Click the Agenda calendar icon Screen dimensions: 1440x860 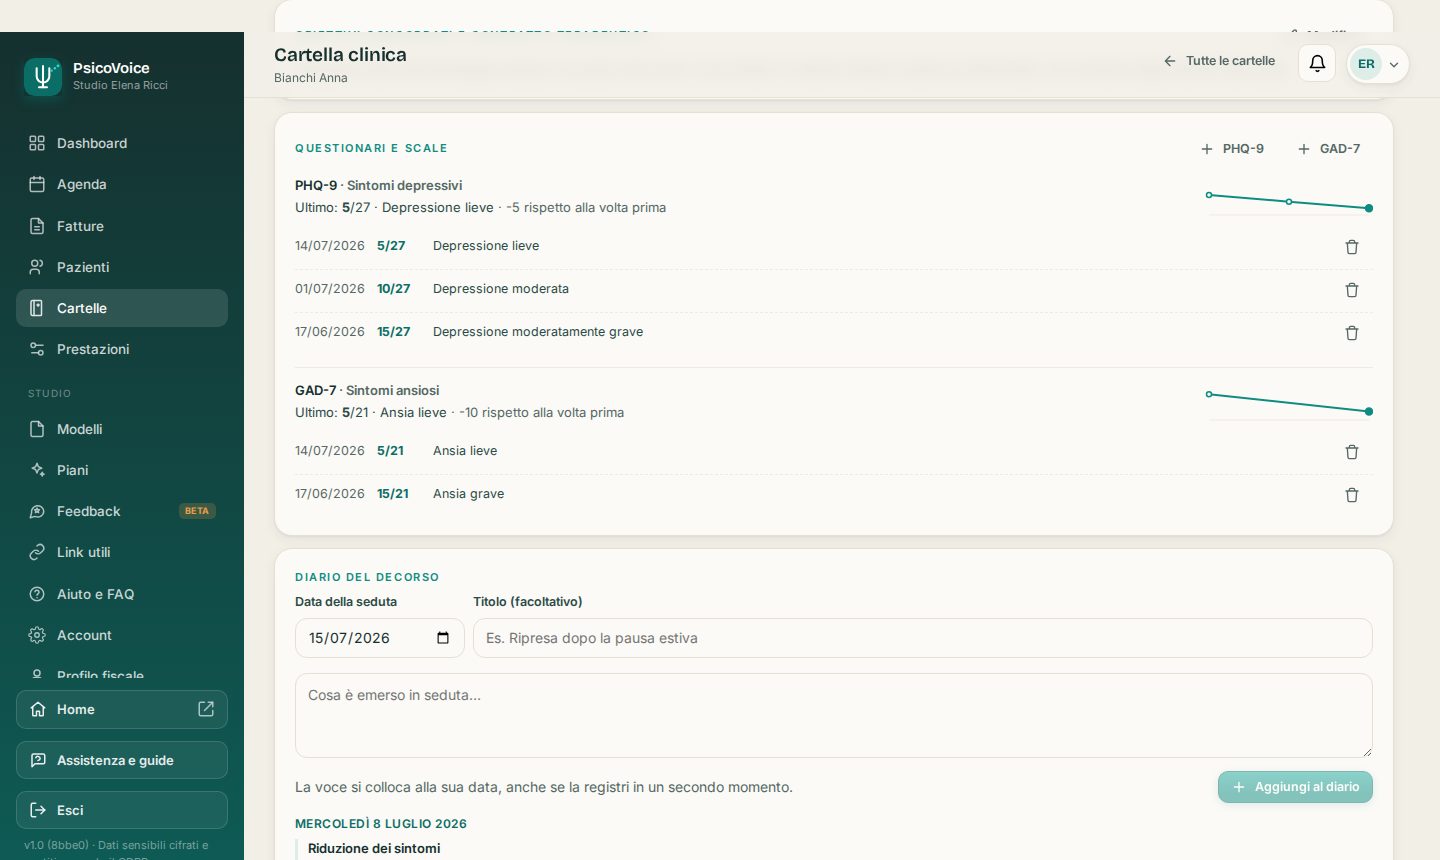click(x=37, y=184)
